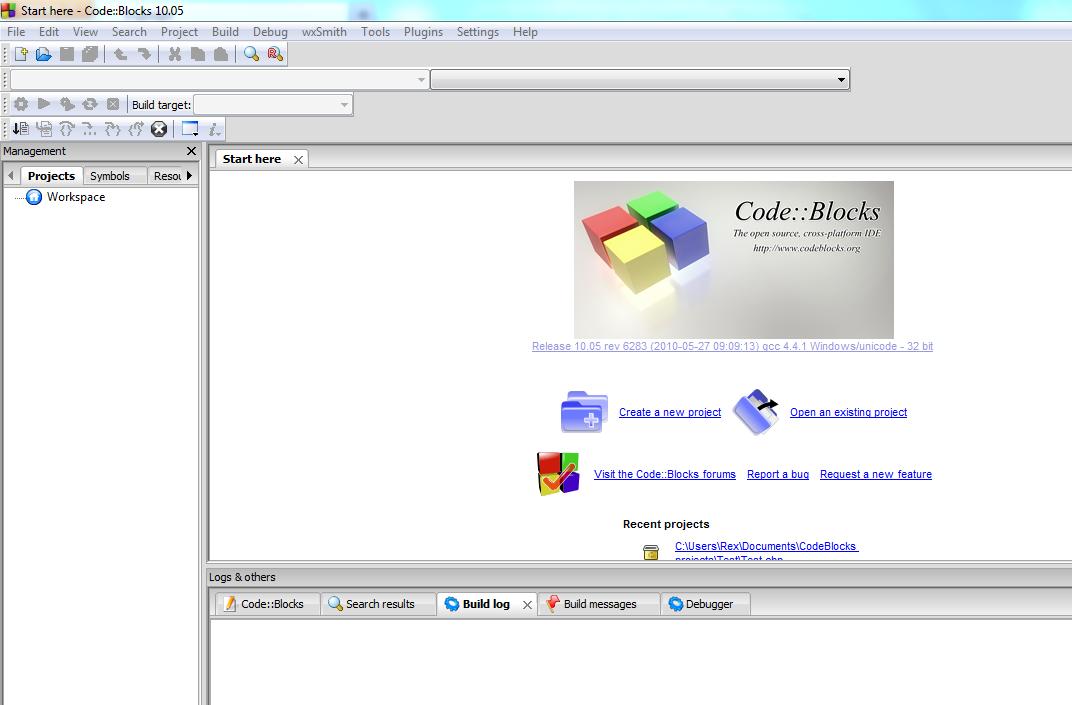
Task: Click the New file toolbar icon
Action: point(21,54)
